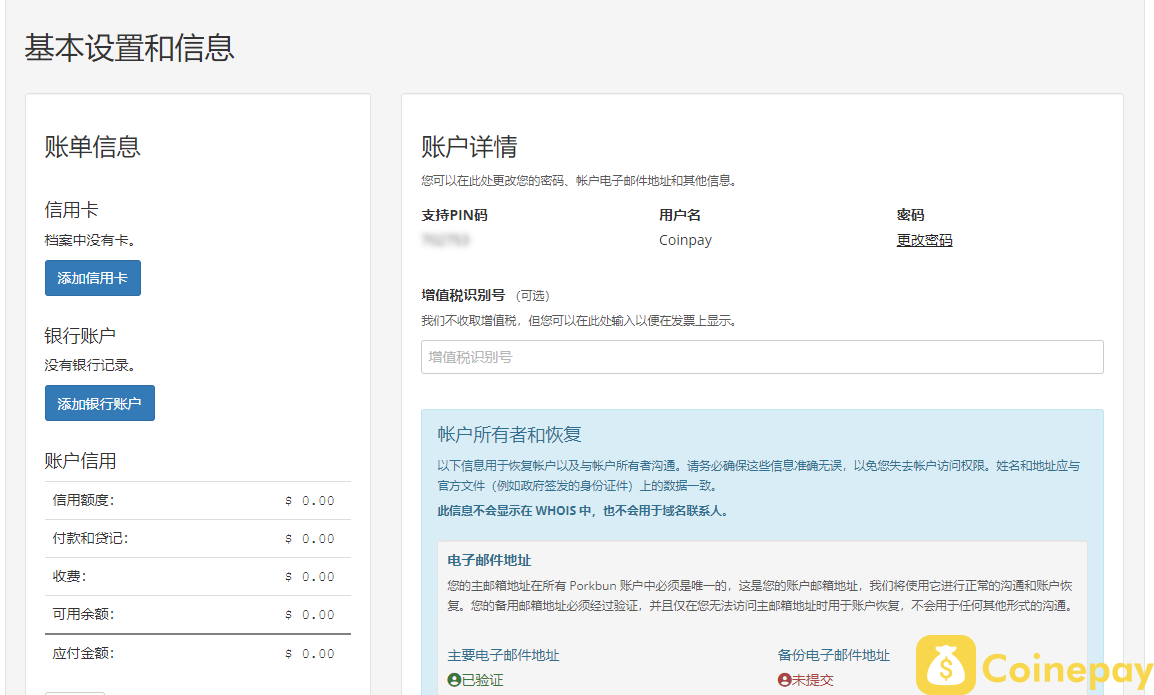Click the 付款和贷记 amount $ 0.00

tap(310, 539)
